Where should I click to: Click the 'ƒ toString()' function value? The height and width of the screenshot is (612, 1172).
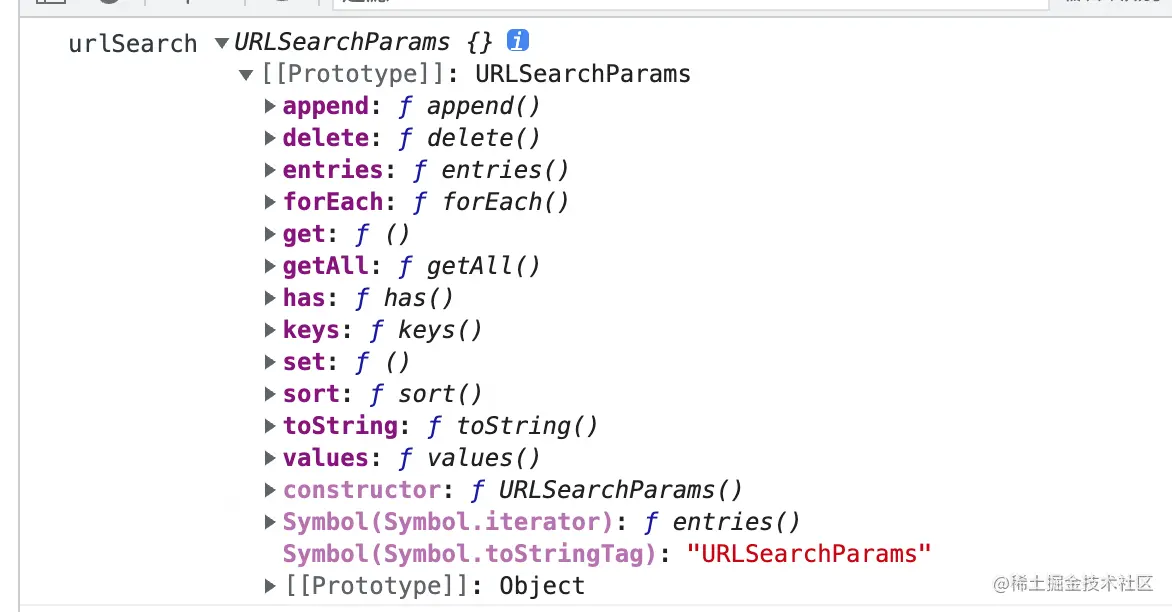pyautogui.click(x=512, y=426)
